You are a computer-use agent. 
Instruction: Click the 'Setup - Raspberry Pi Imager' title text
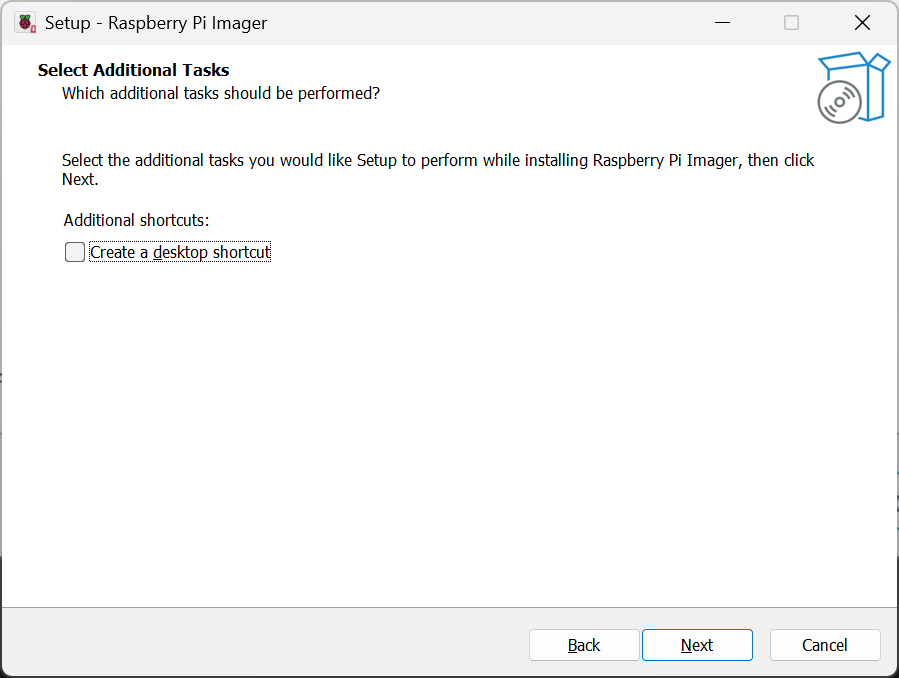156,22
